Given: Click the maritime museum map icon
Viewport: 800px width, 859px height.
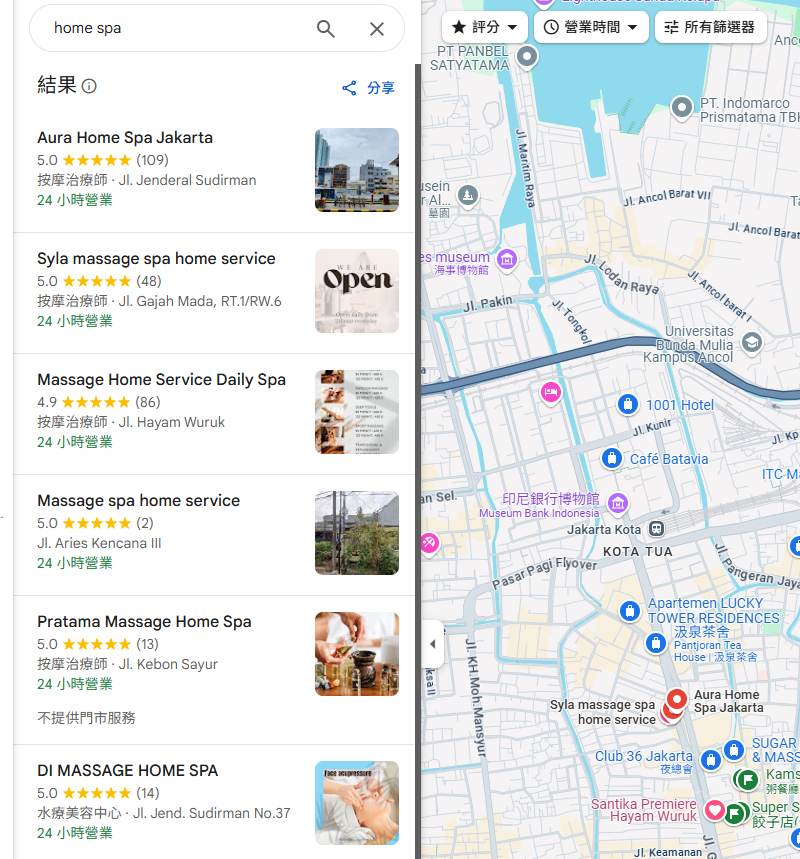Looking at the screenshot, I should click(507, 259).
